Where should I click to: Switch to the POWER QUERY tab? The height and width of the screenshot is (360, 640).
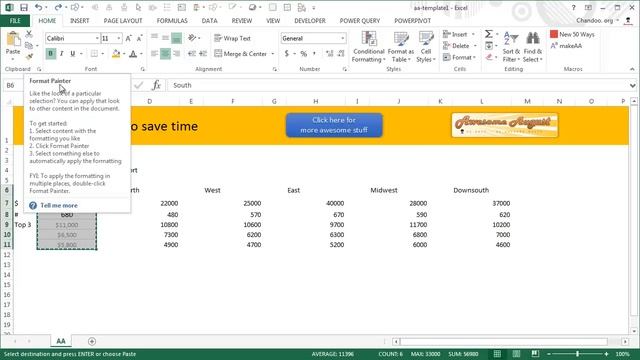360,20
